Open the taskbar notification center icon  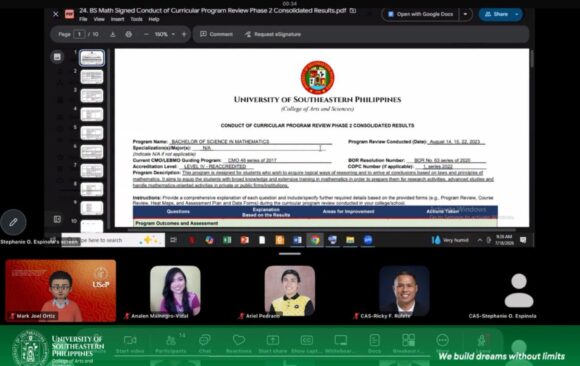point(523,240)
